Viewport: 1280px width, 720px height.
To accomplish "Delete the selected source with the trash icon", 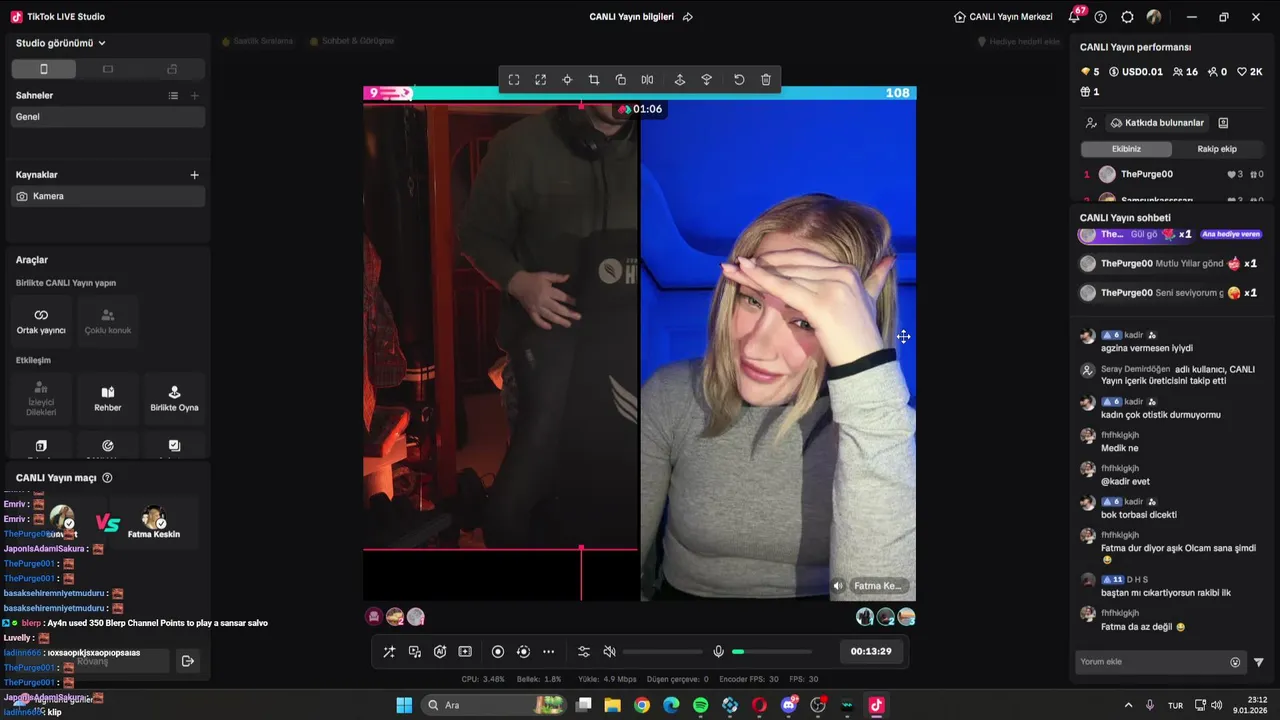I will 766,80.
